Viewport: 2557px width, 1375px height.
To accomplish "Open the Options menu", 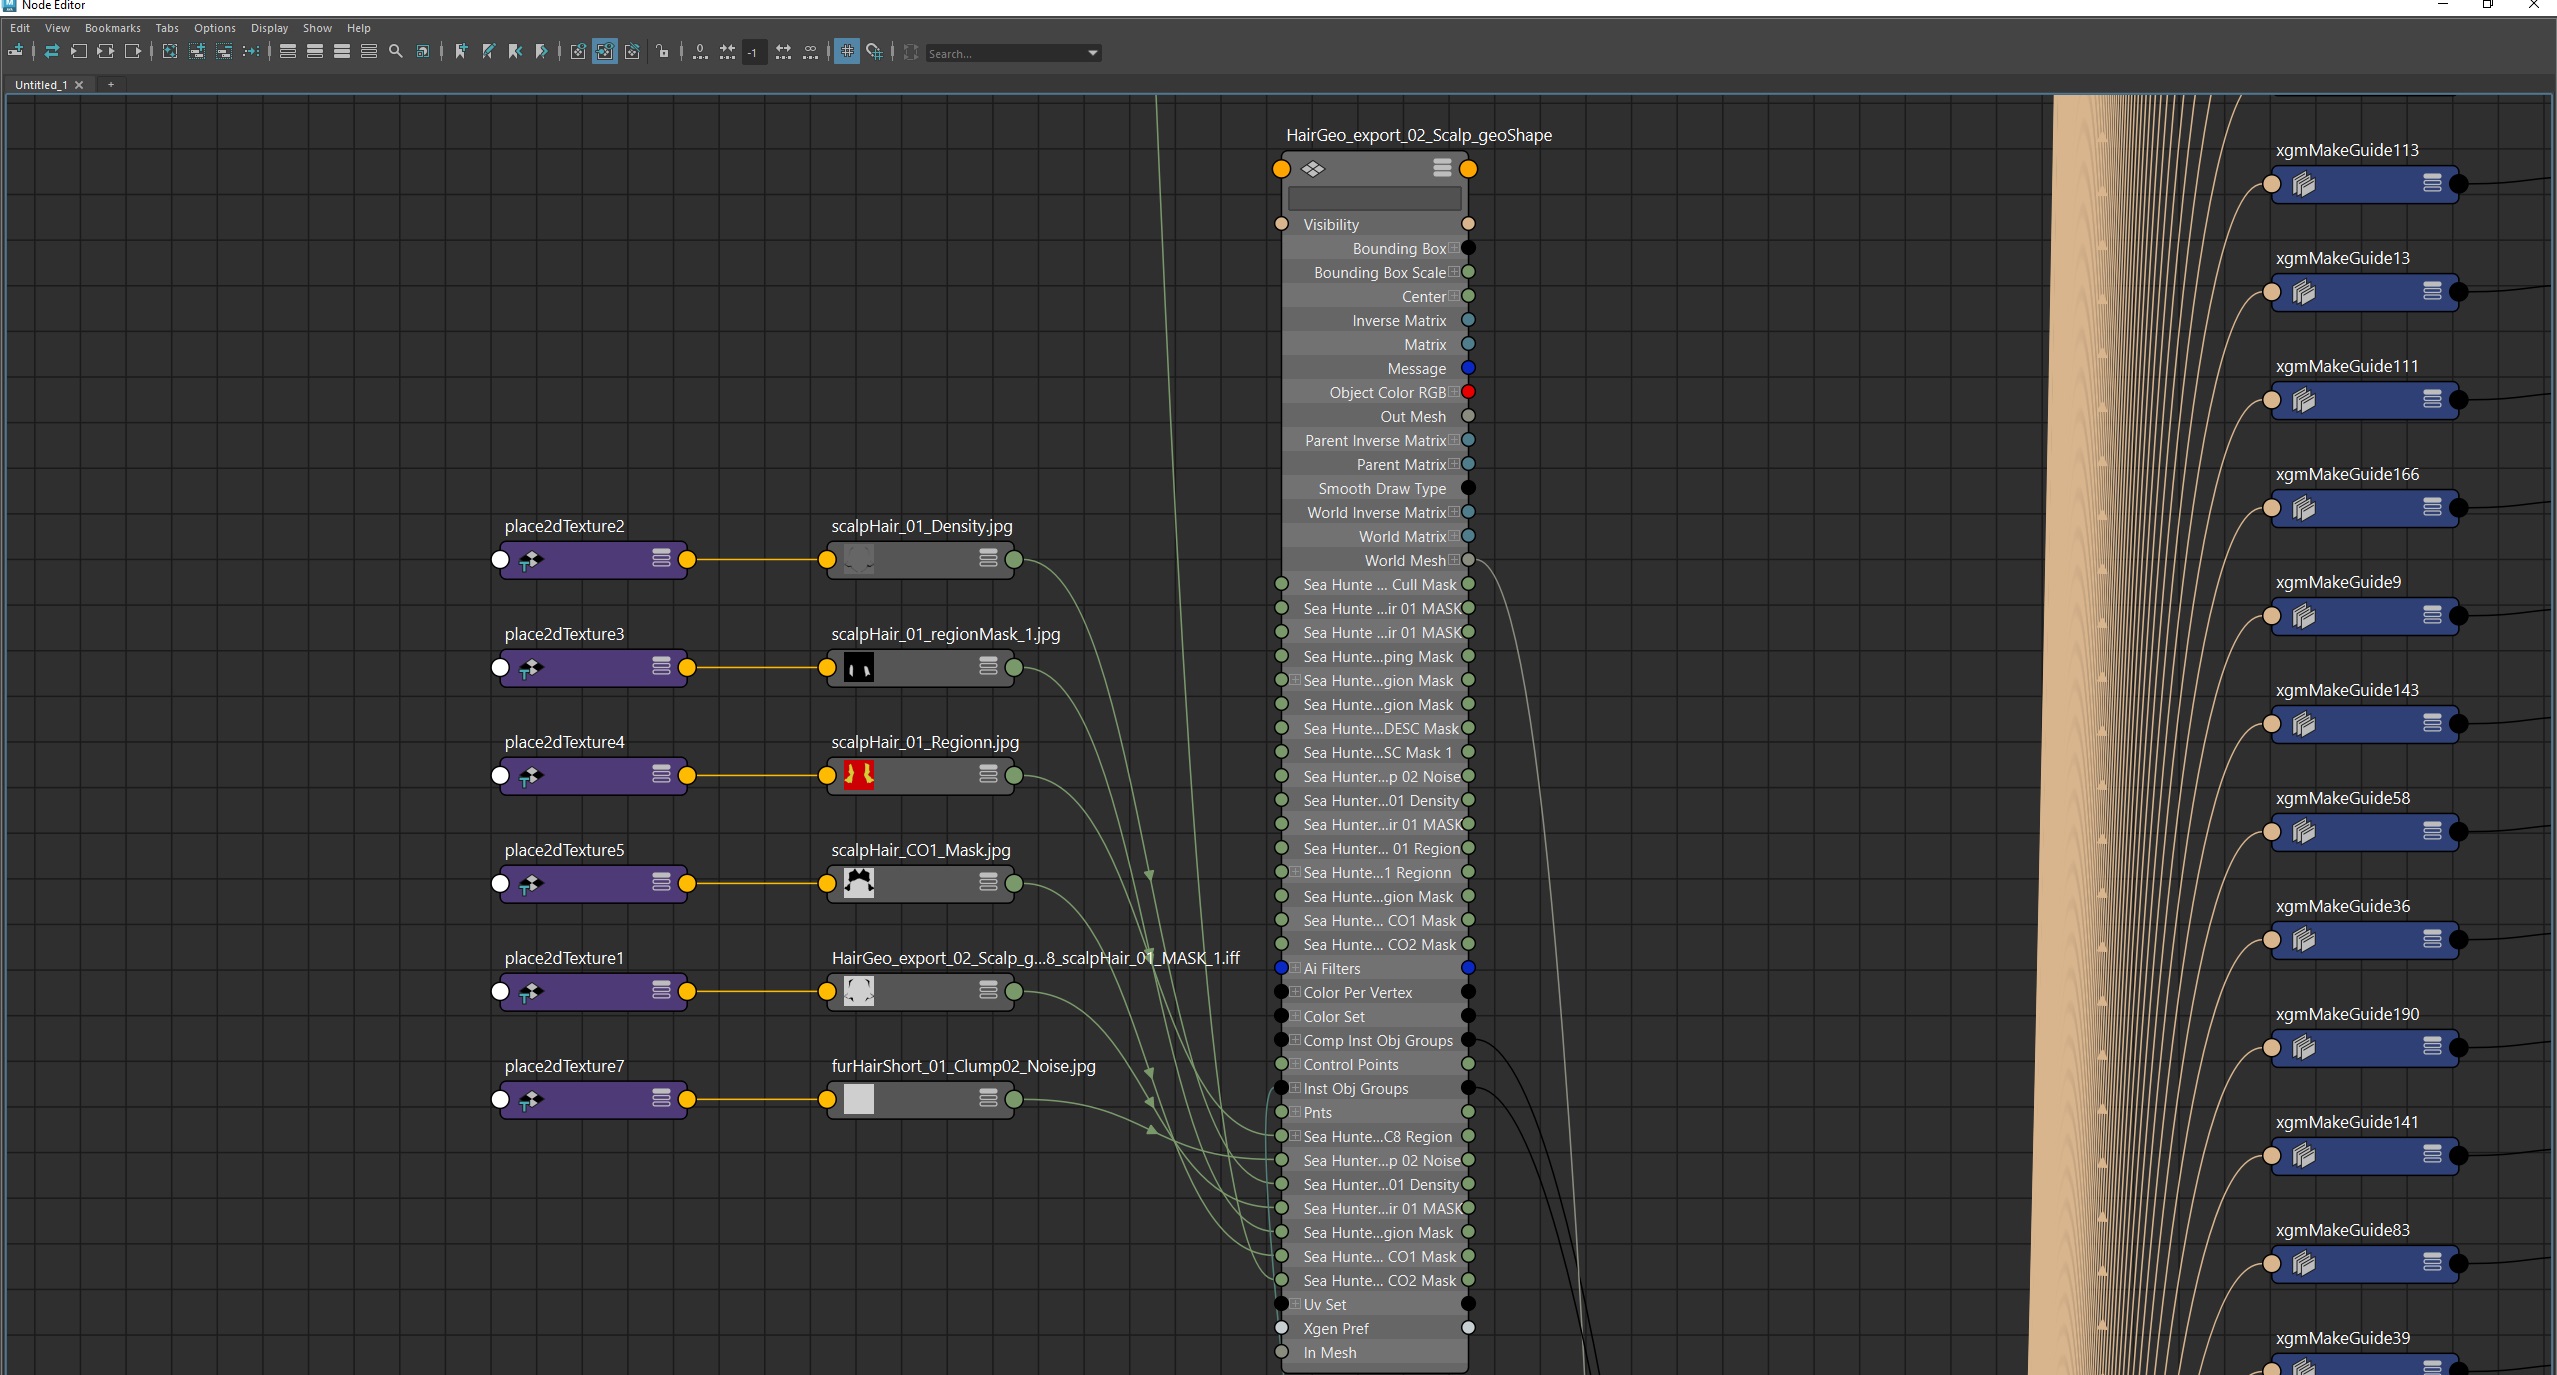I will point(214,28).
